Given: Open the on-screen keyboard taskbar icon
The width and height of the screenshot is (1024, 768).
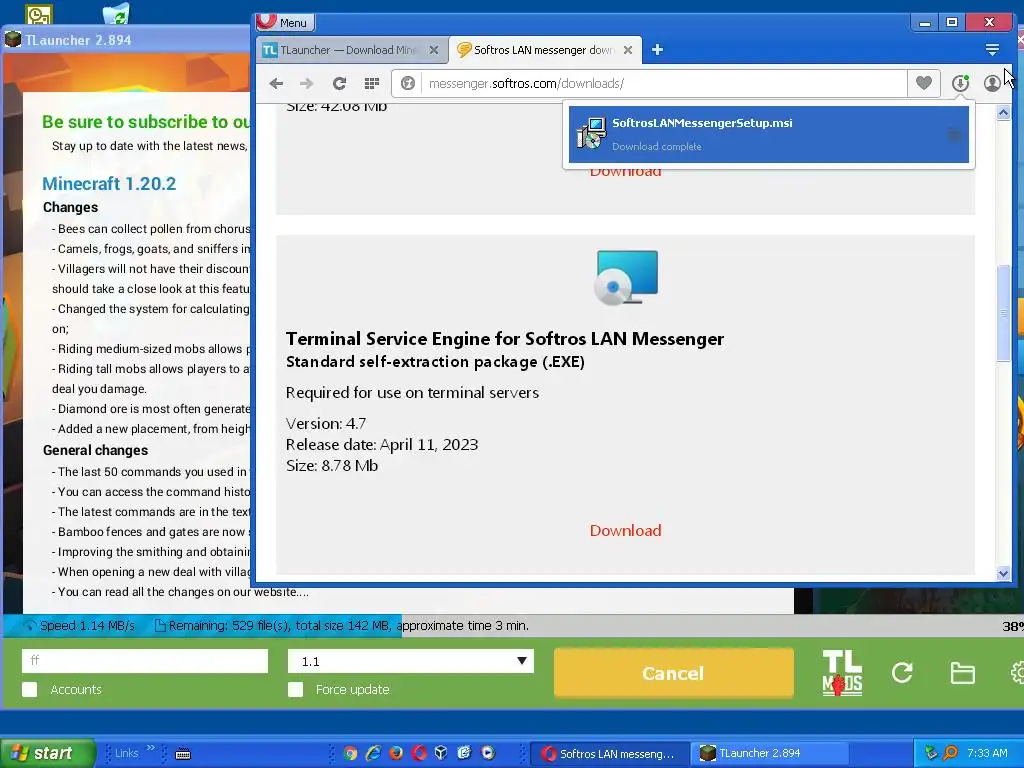Looking at the screenshot, I should click(x=184, y=754).
